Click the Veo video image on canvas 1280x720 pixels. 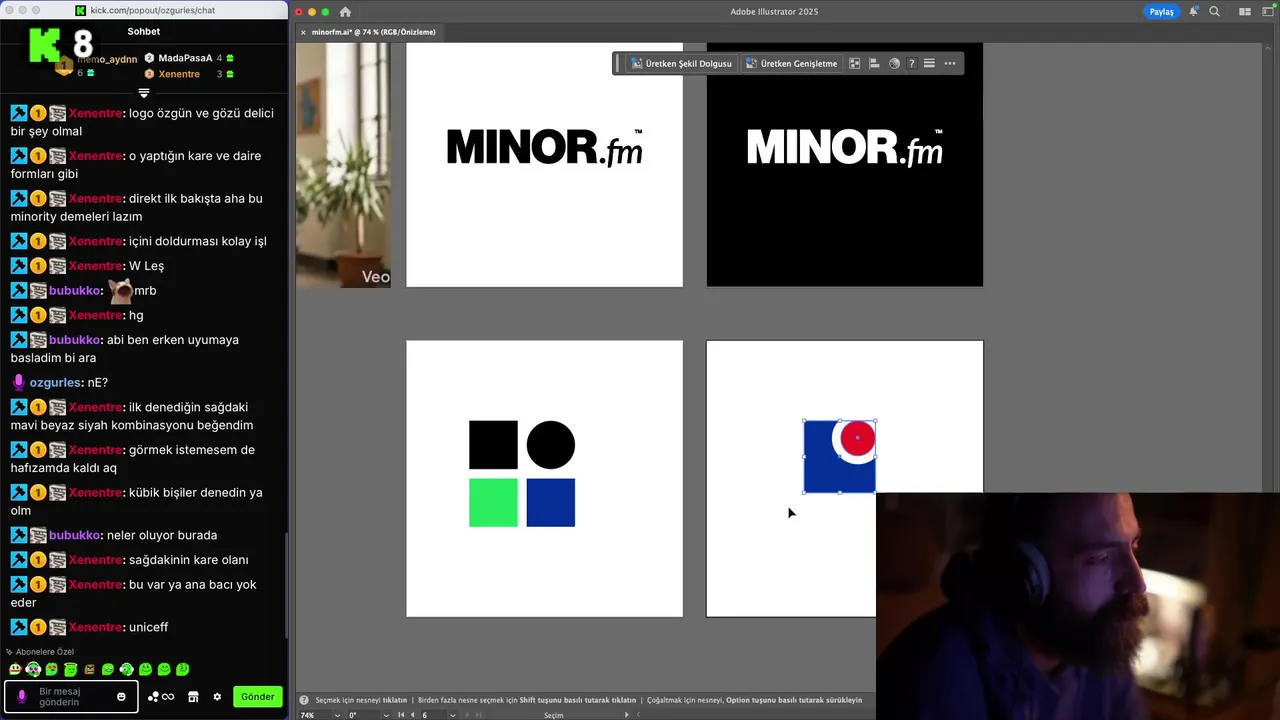pos(343,165)
